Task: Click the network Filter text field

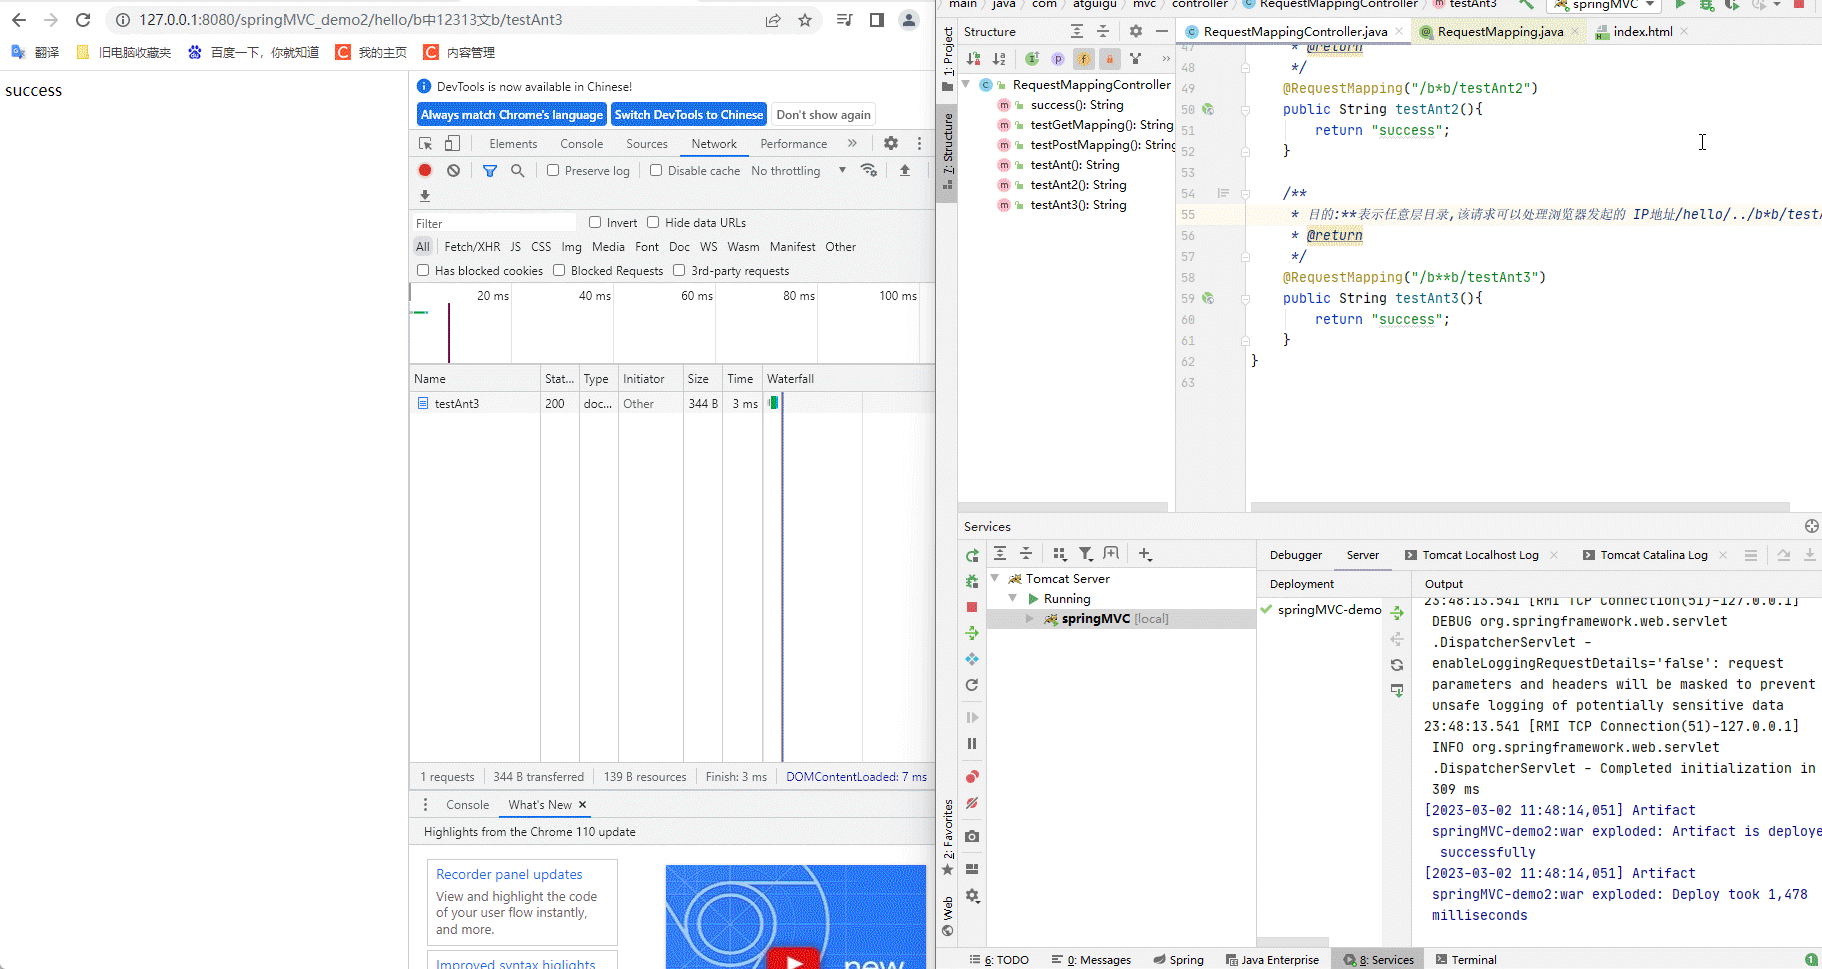Action: point(495,223)
